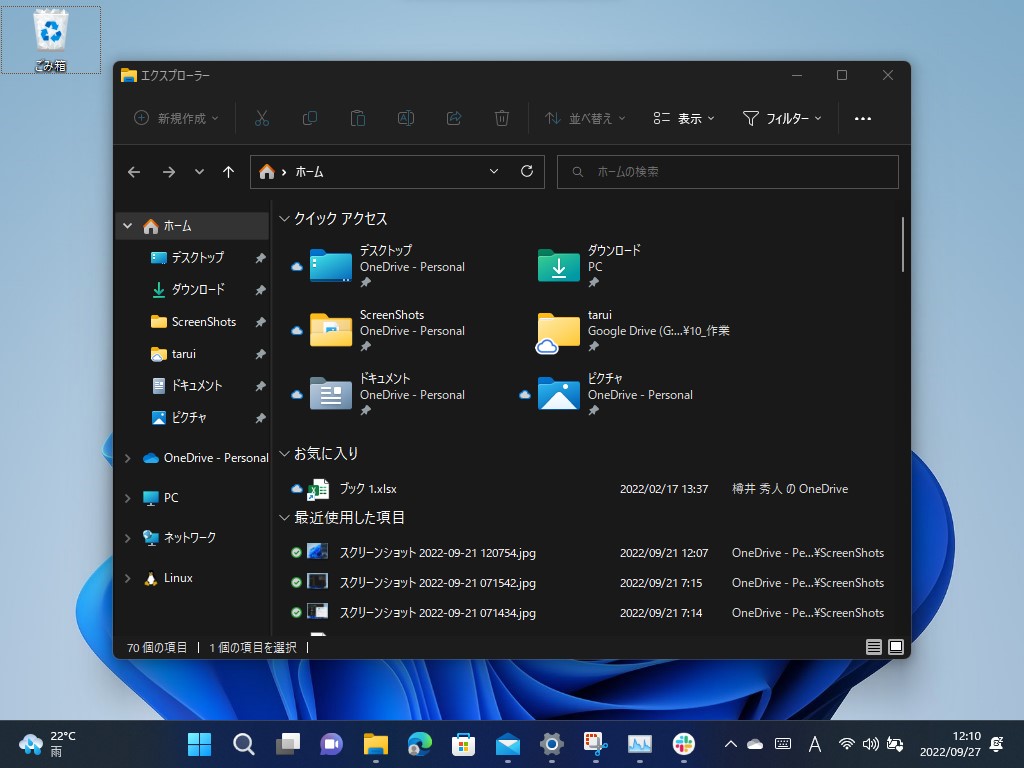Click the Cut scissors icon in toolbar

click(261, 118)
